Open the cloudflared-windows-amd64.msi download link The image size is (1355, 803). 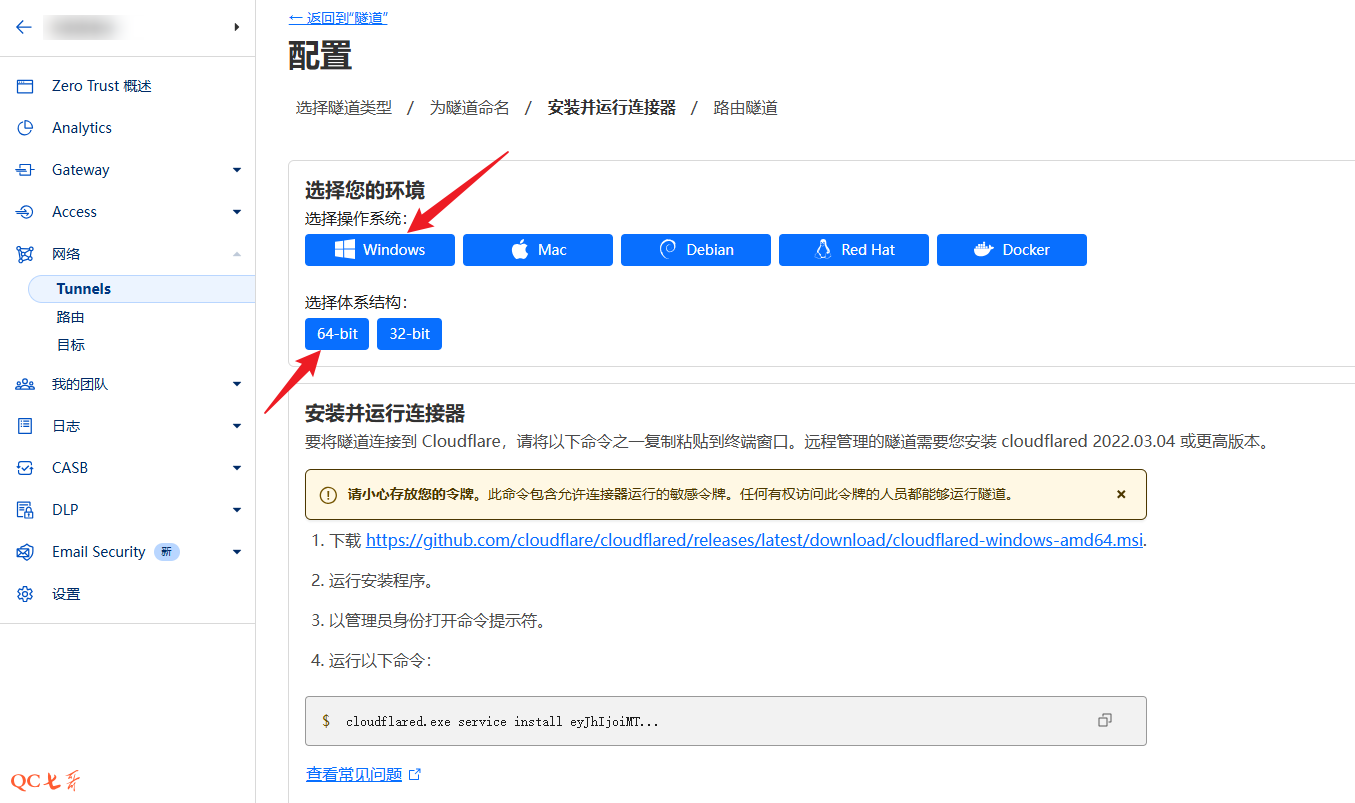[x=753, y=540]
